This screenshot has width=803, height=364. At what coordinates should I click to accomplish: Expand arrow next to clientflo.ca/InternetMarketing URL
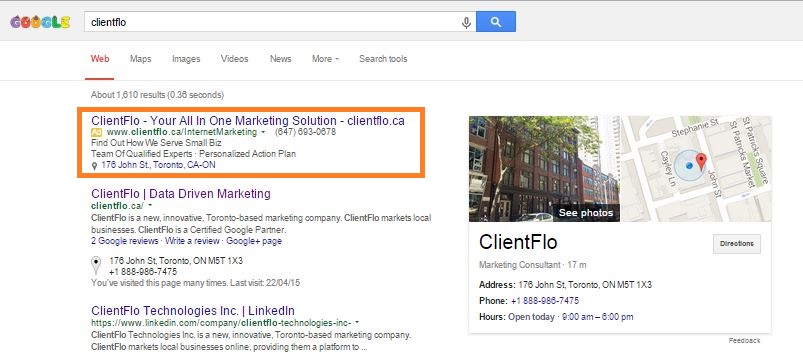(x=263, y=132)
